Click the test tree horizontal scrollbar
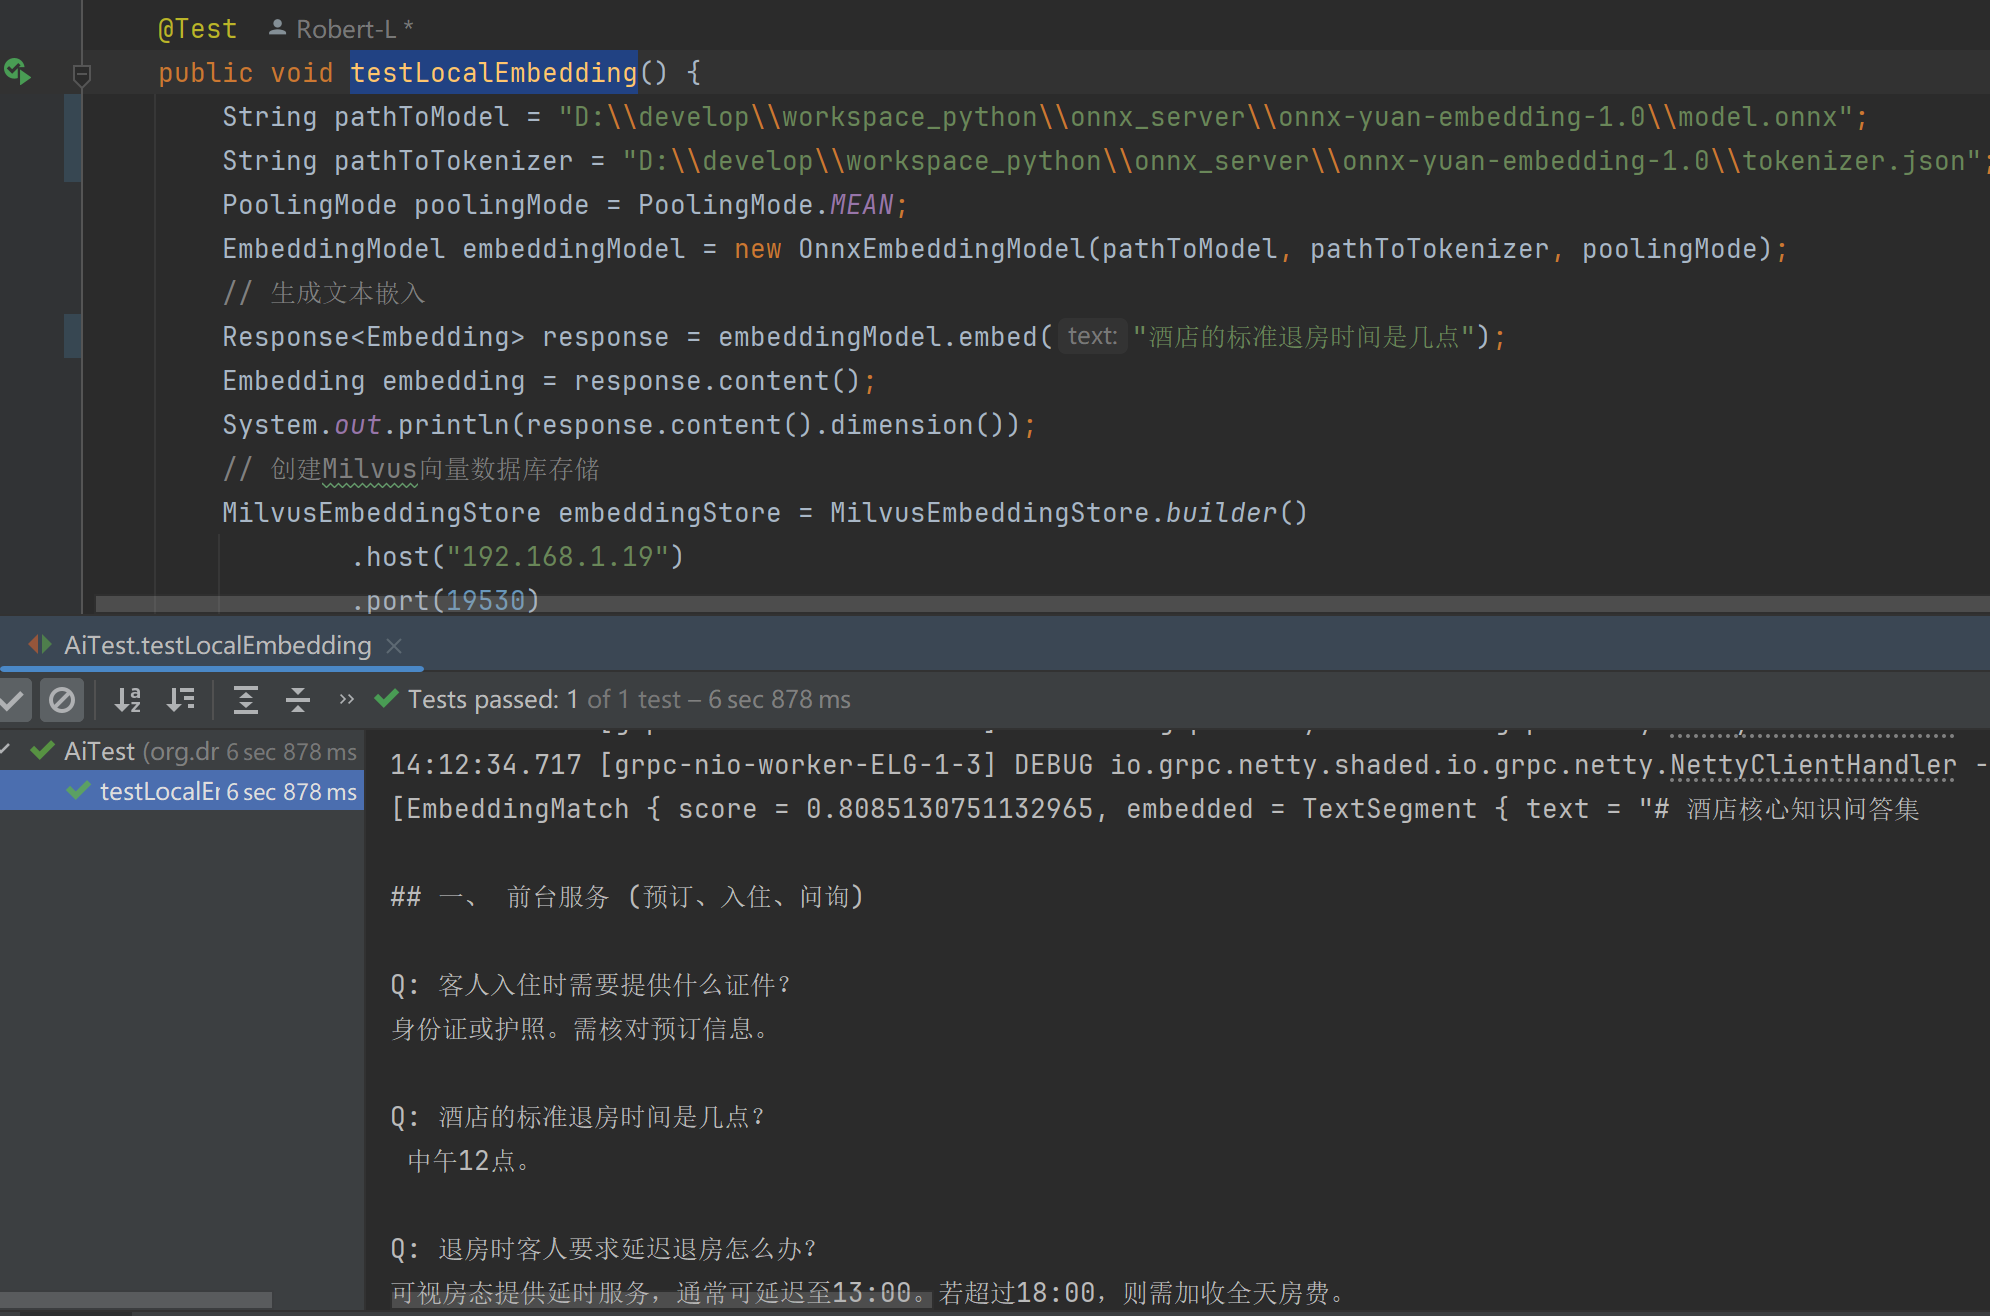This screenshot has height=1316, width=1990. point(136,1300)
